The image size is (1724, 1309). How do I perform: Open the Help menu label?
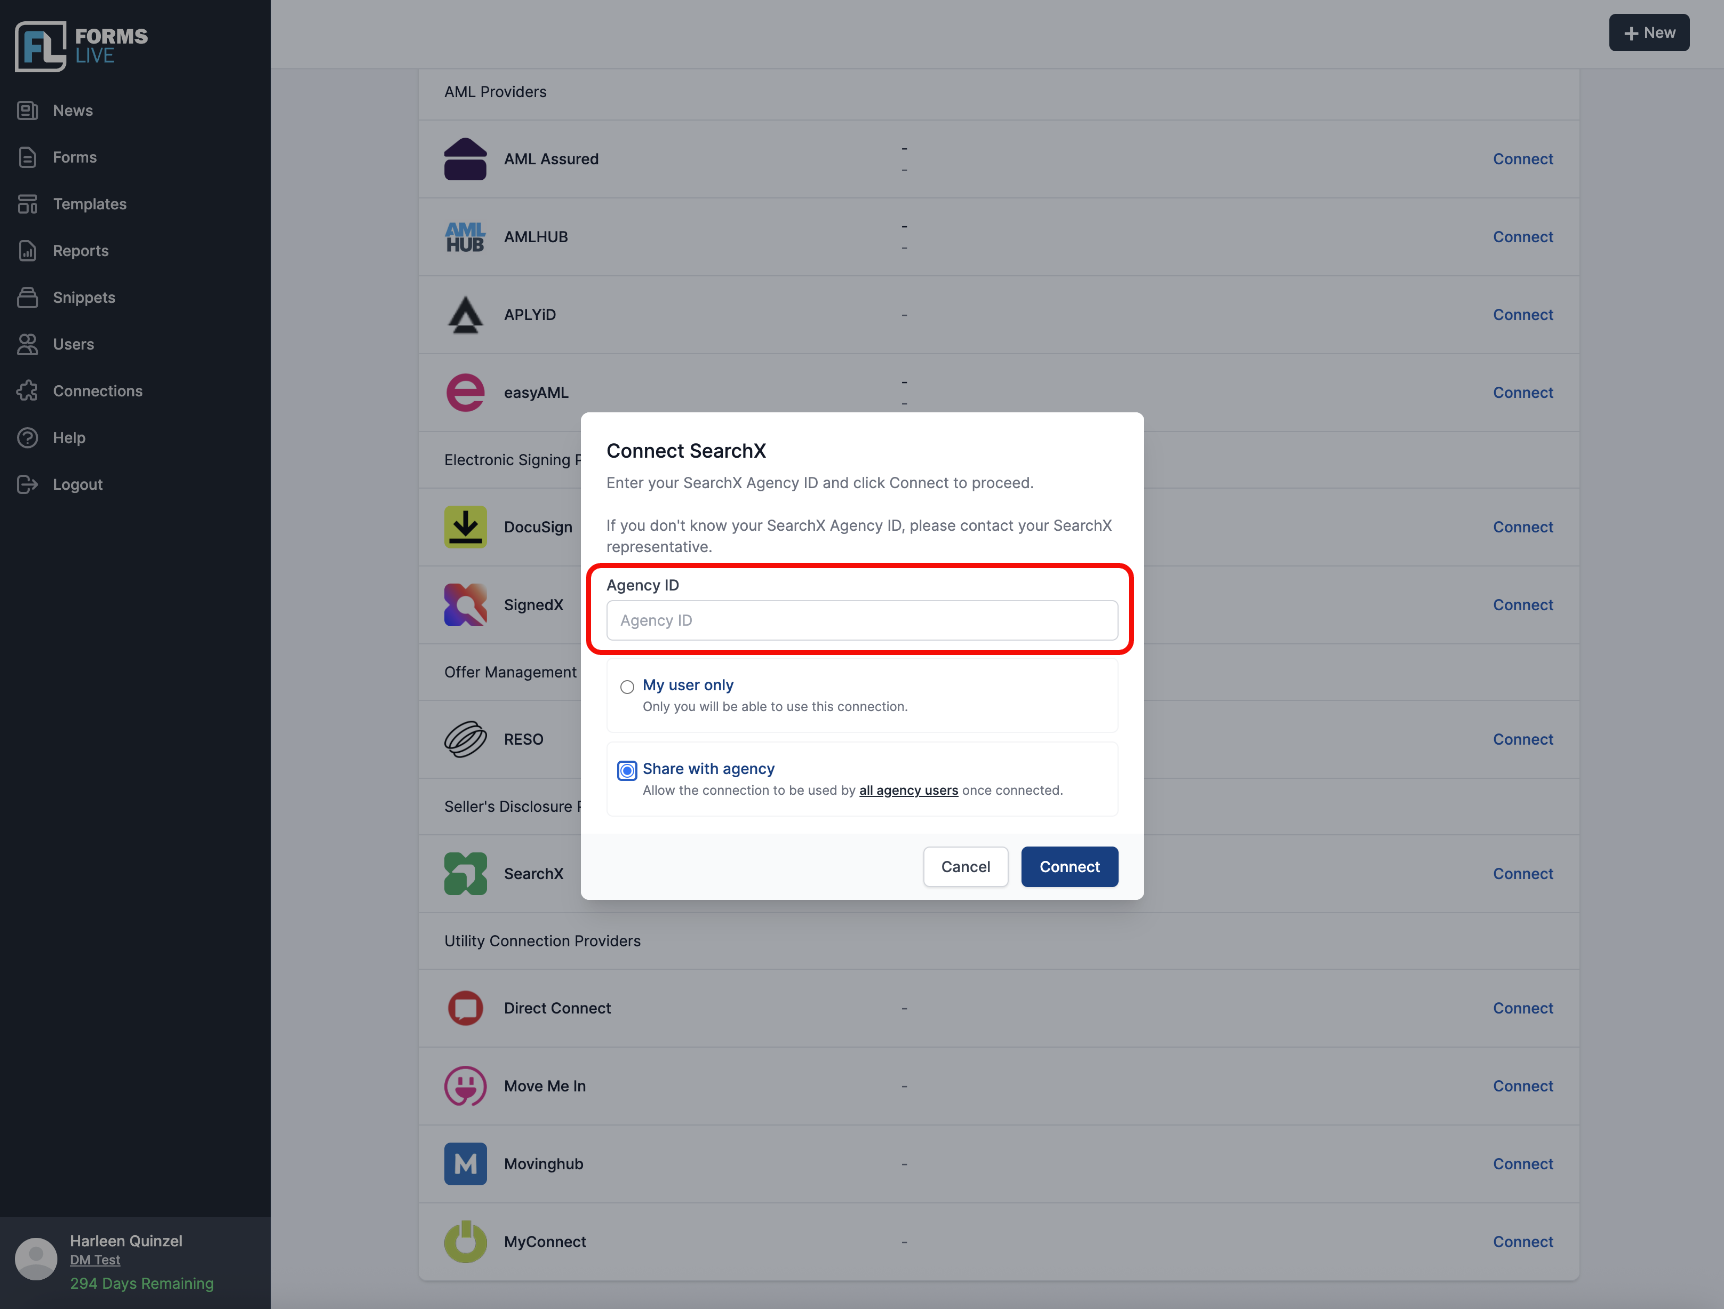69,438
